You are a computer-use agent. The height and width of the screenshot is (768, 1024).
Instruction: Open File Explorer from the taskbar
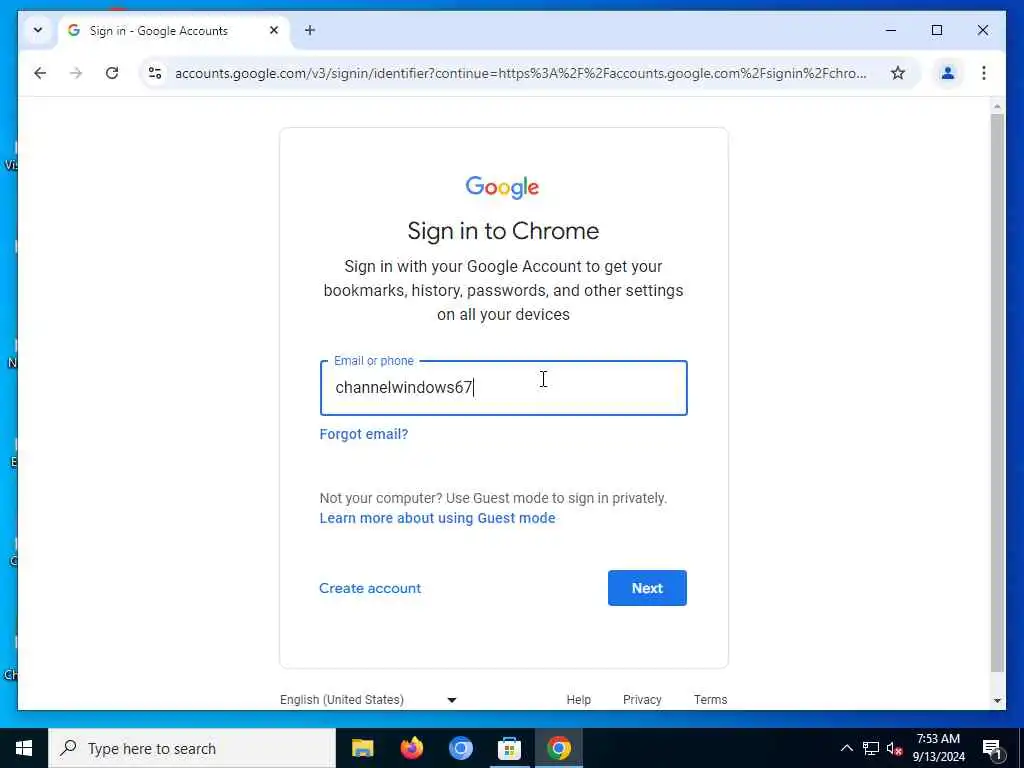(362, 748)
